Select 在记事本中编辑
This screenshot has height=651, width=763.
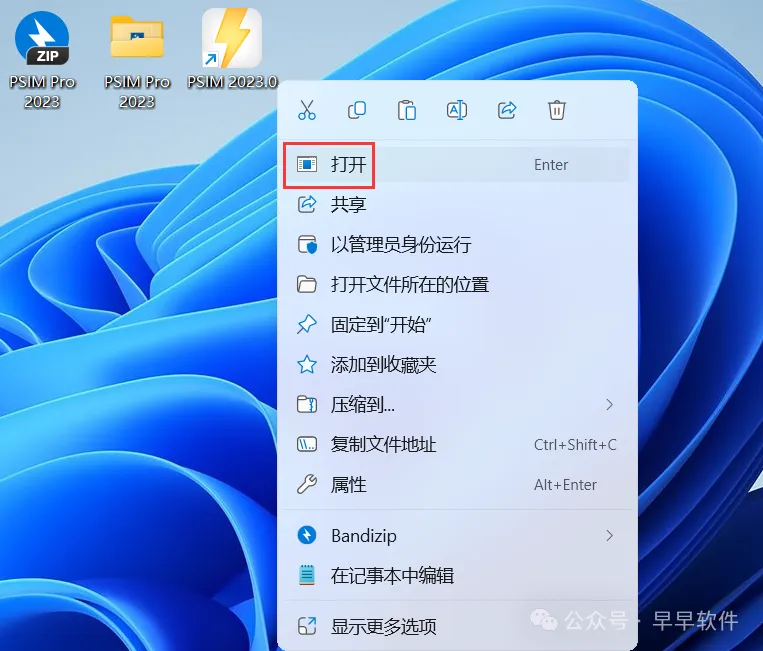tap(456, 576)
